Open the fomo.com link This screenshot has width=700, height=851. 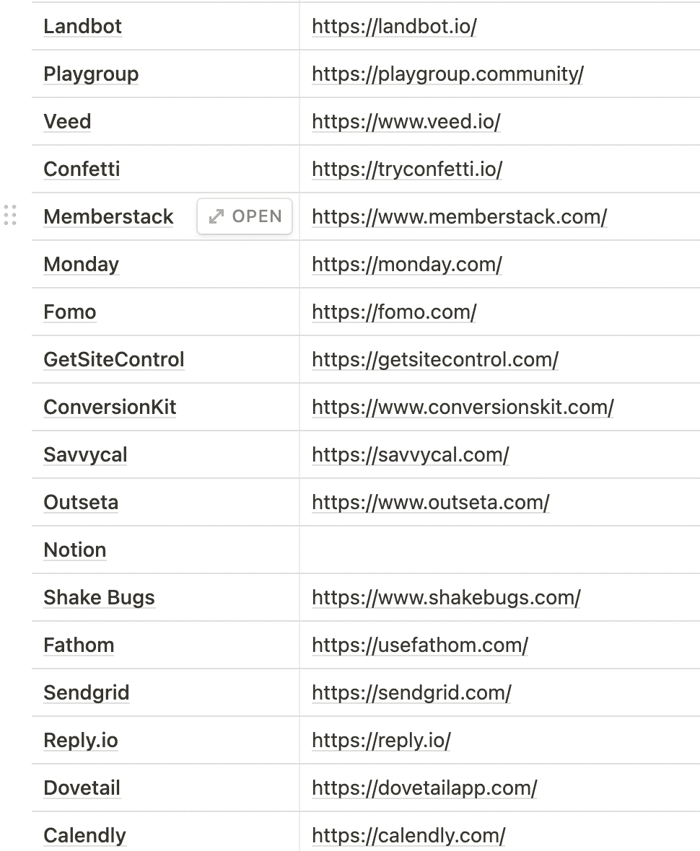click(x=394, y=312)
